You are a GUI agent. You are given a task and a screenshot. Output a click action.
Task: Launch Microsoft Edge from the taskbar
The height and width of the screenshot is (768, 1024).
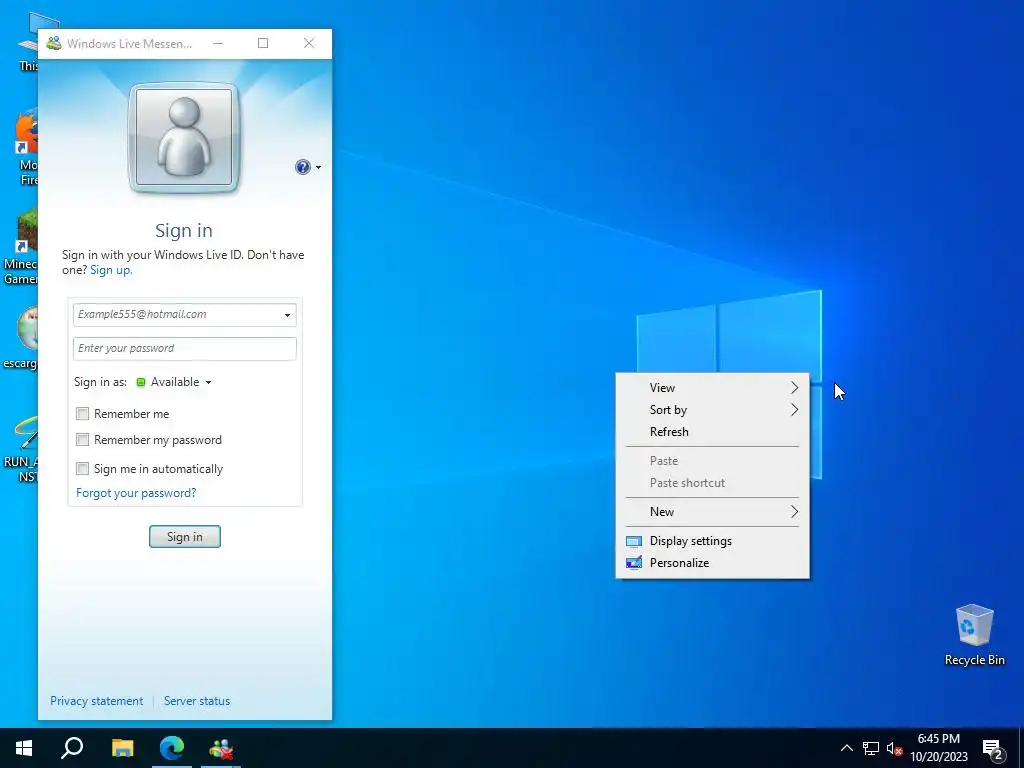point(172,748)
